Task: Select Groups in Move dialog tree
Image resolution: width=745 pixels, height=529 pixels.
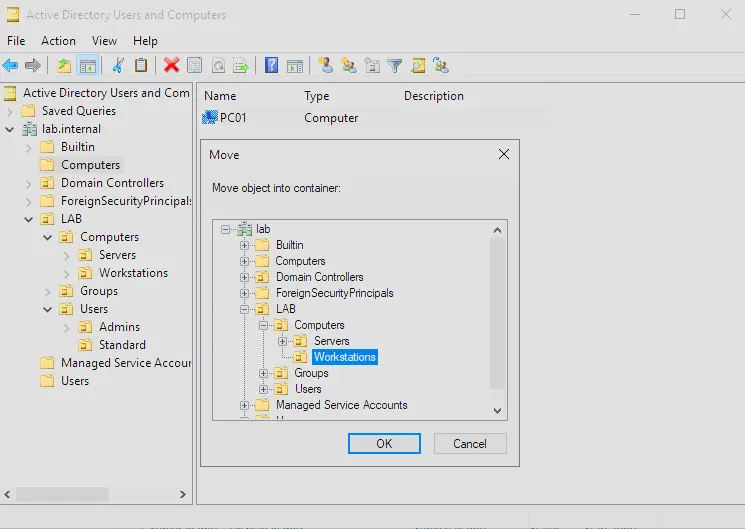Action: click(311, 373)
